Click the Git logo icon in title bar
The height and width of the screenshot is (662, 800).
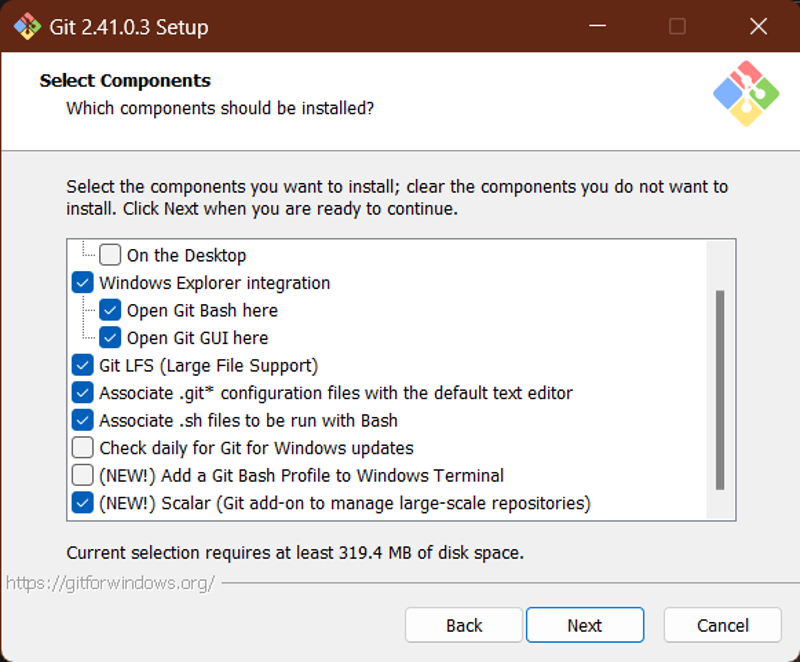(x=27, y=27)
